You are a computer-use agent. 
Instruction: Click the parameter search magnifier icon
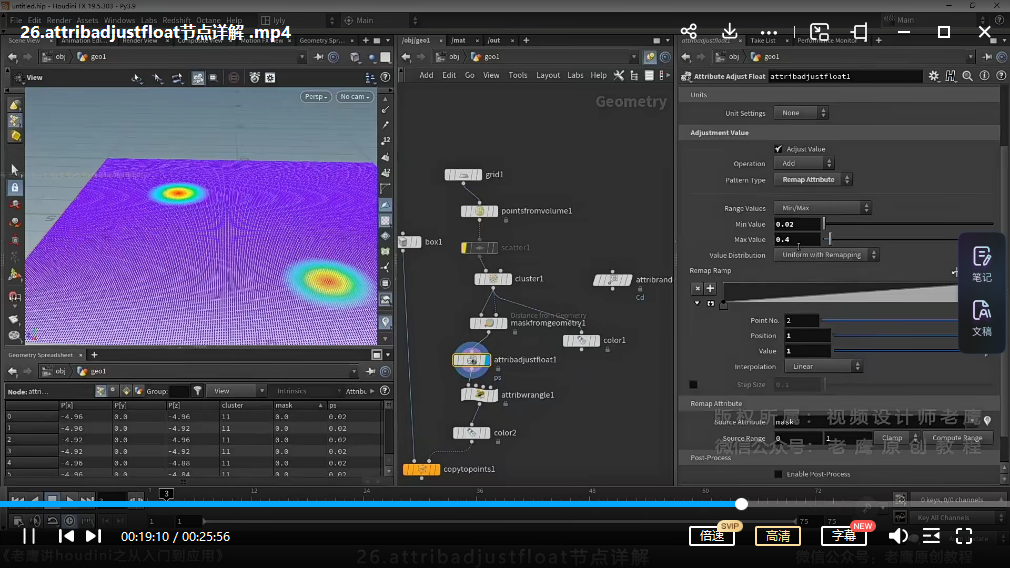[x=967, y=76]
